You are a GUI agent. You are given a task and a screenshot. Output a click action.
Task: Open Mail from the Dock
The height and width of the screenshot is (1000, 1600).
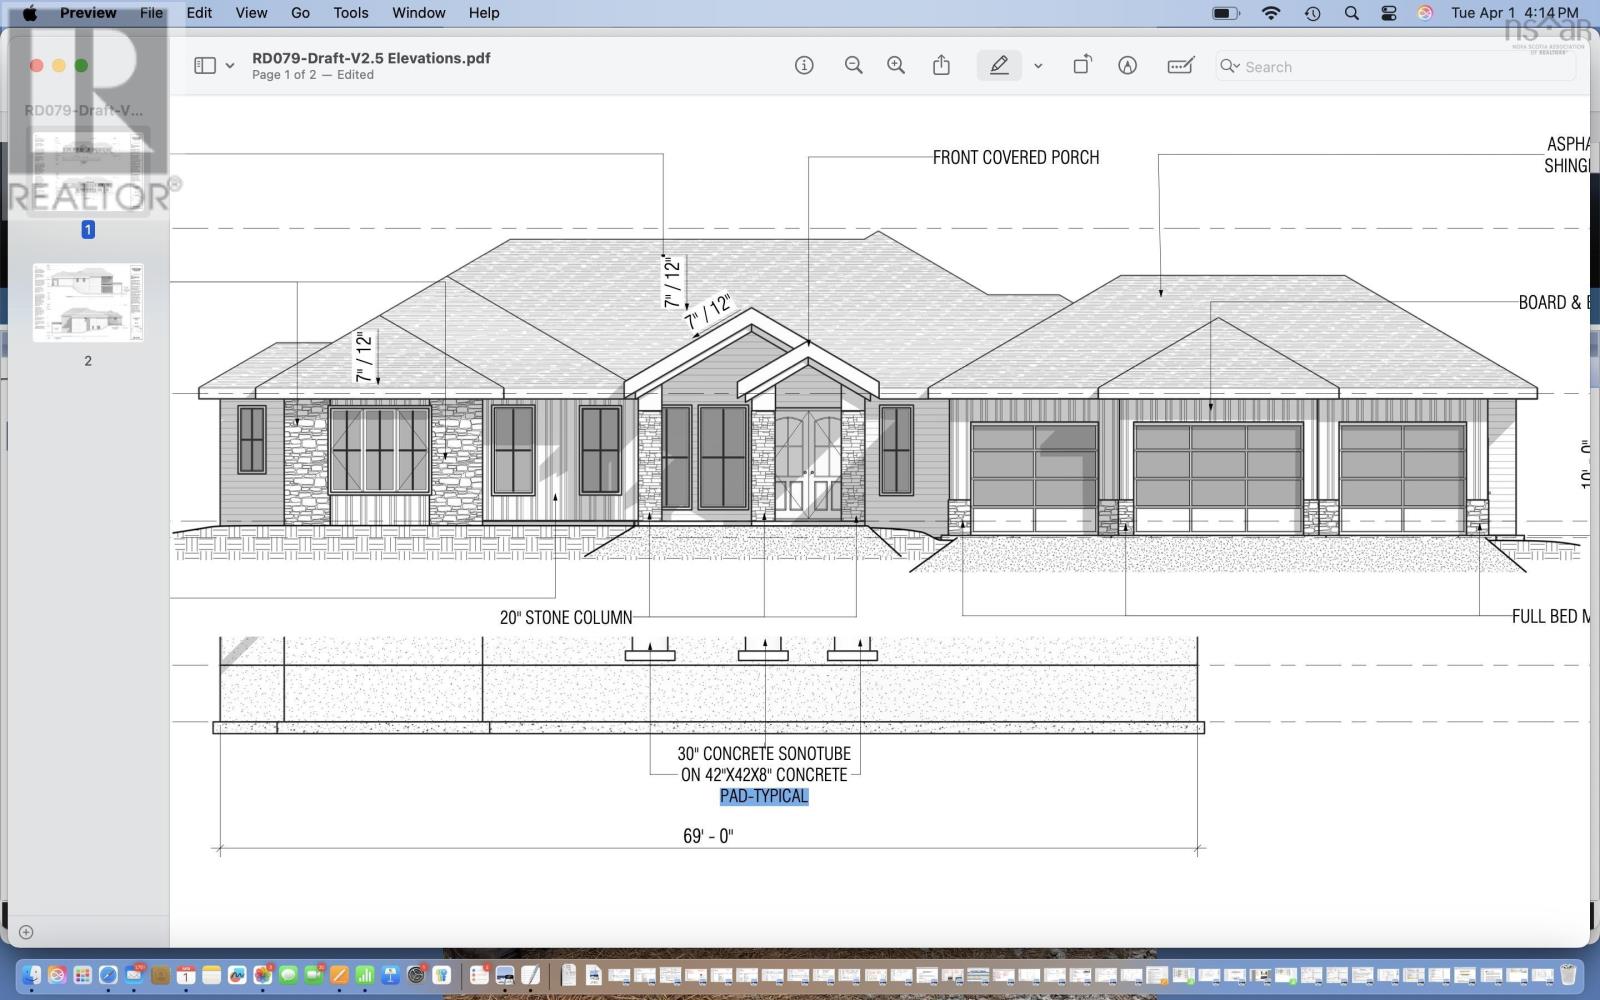(x=134, y=974)
